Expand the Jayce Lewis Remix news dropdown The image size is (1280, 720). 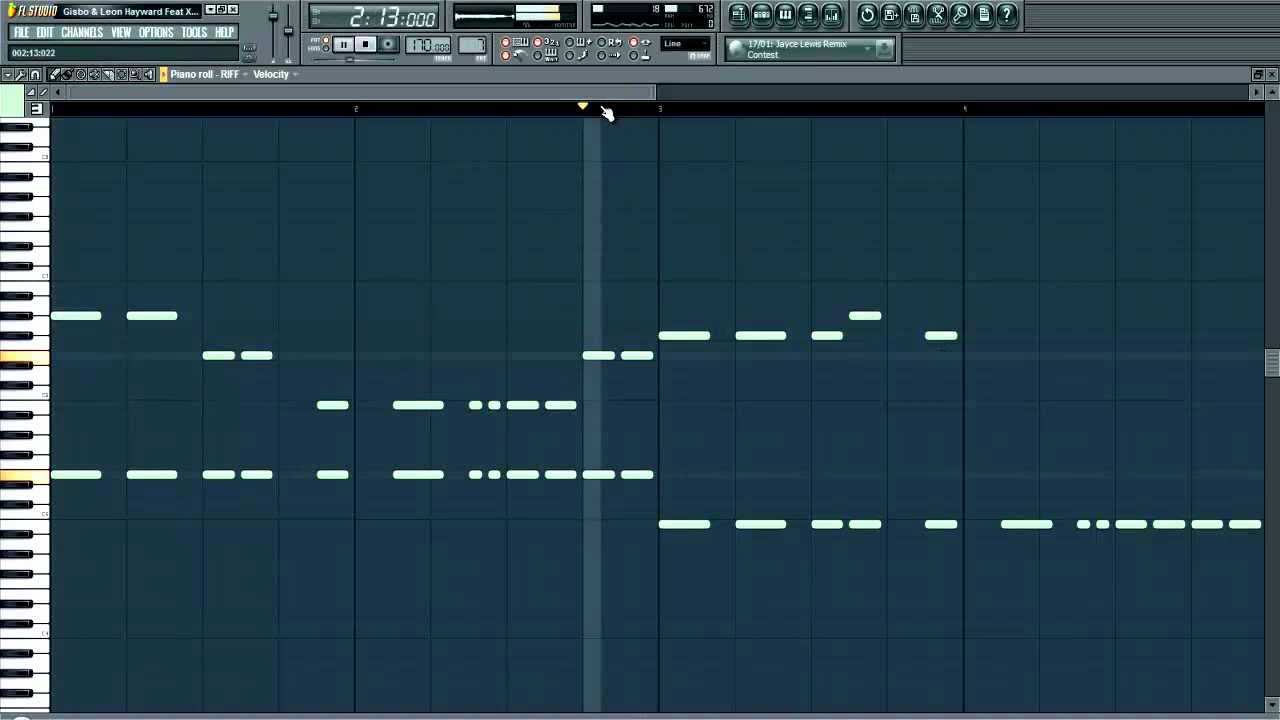(868, 47)
